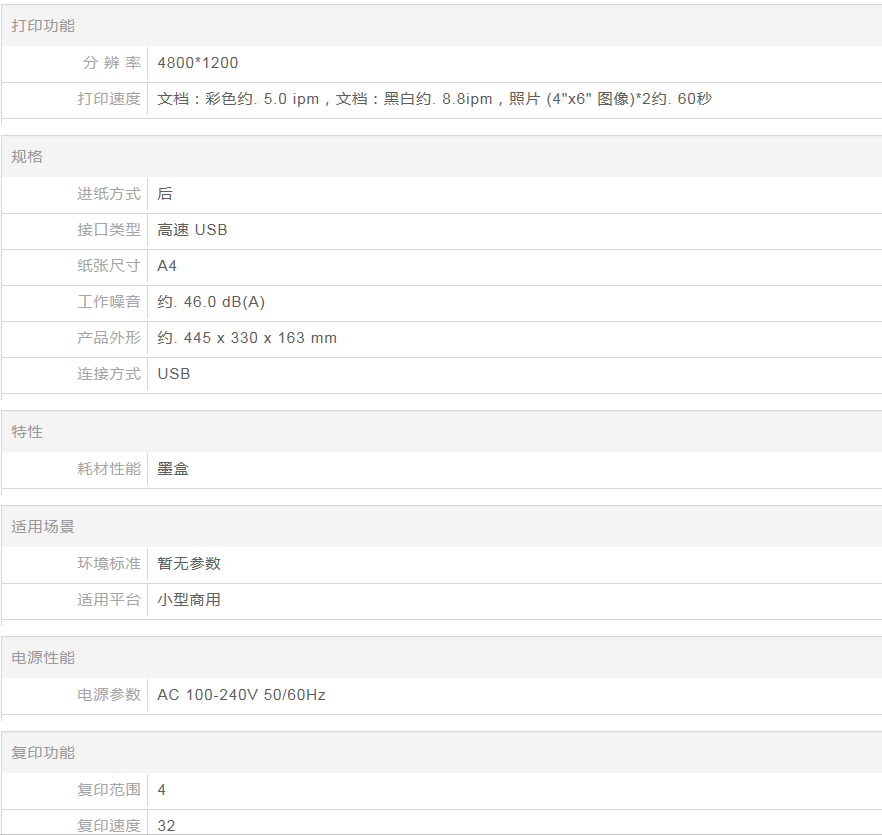Select the 连接方式 row label
This screenshot has height=835, width=882.
click(109, 374)
